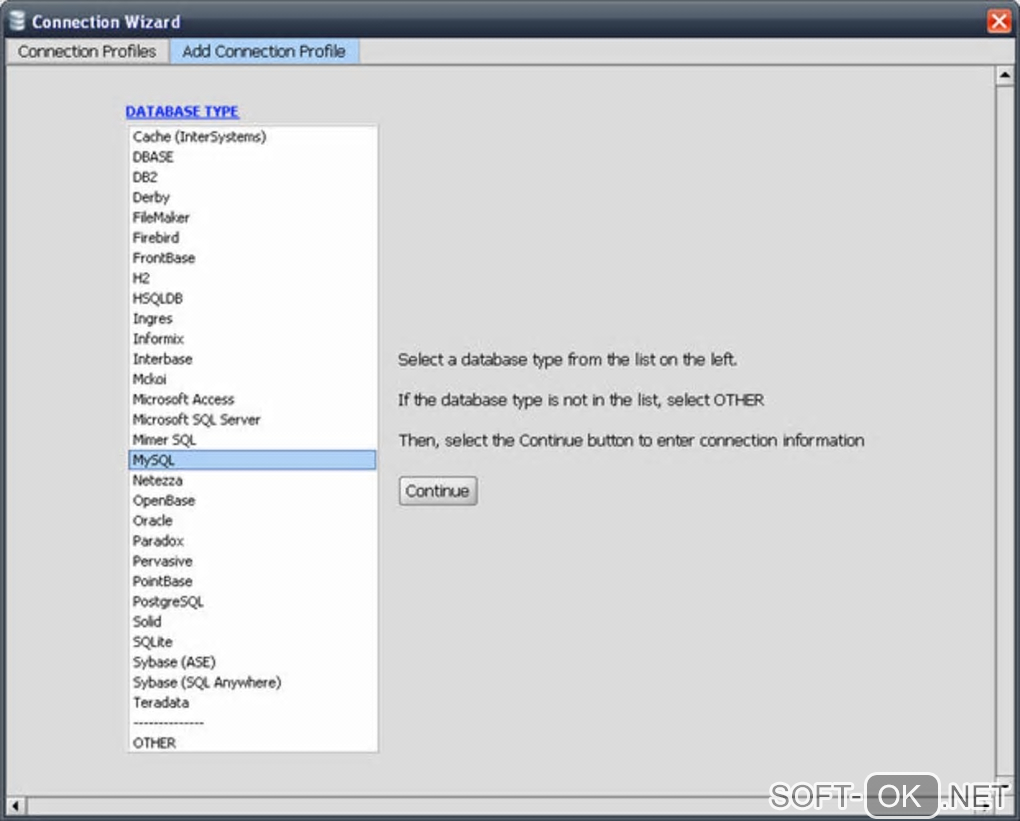This screenshot has width=1020, height=821.
Task: Select HSQLDB database type
Action: tap(252, 298)
